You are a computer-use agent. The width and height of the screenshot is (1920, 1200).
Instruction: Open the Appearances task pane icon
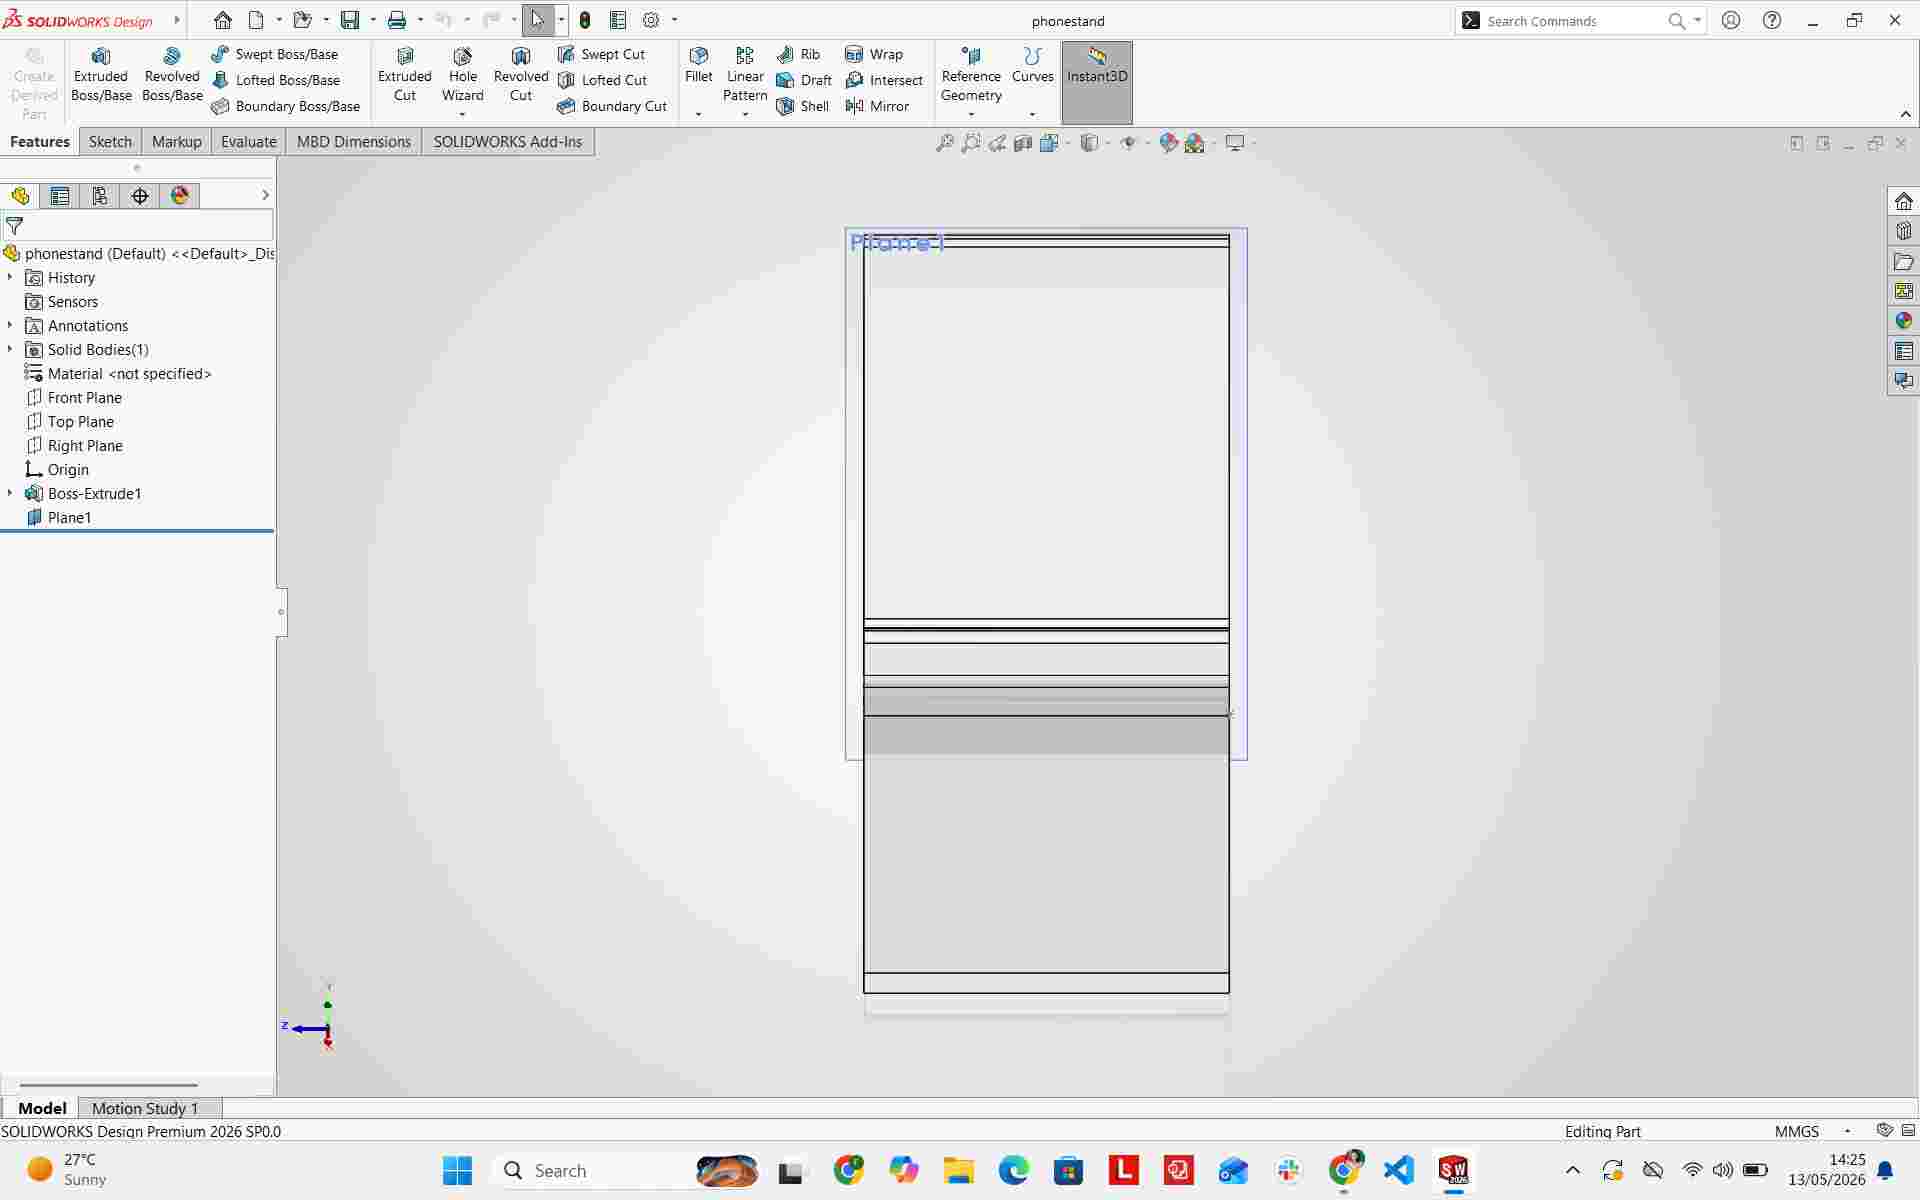(x=1903, y=320)
